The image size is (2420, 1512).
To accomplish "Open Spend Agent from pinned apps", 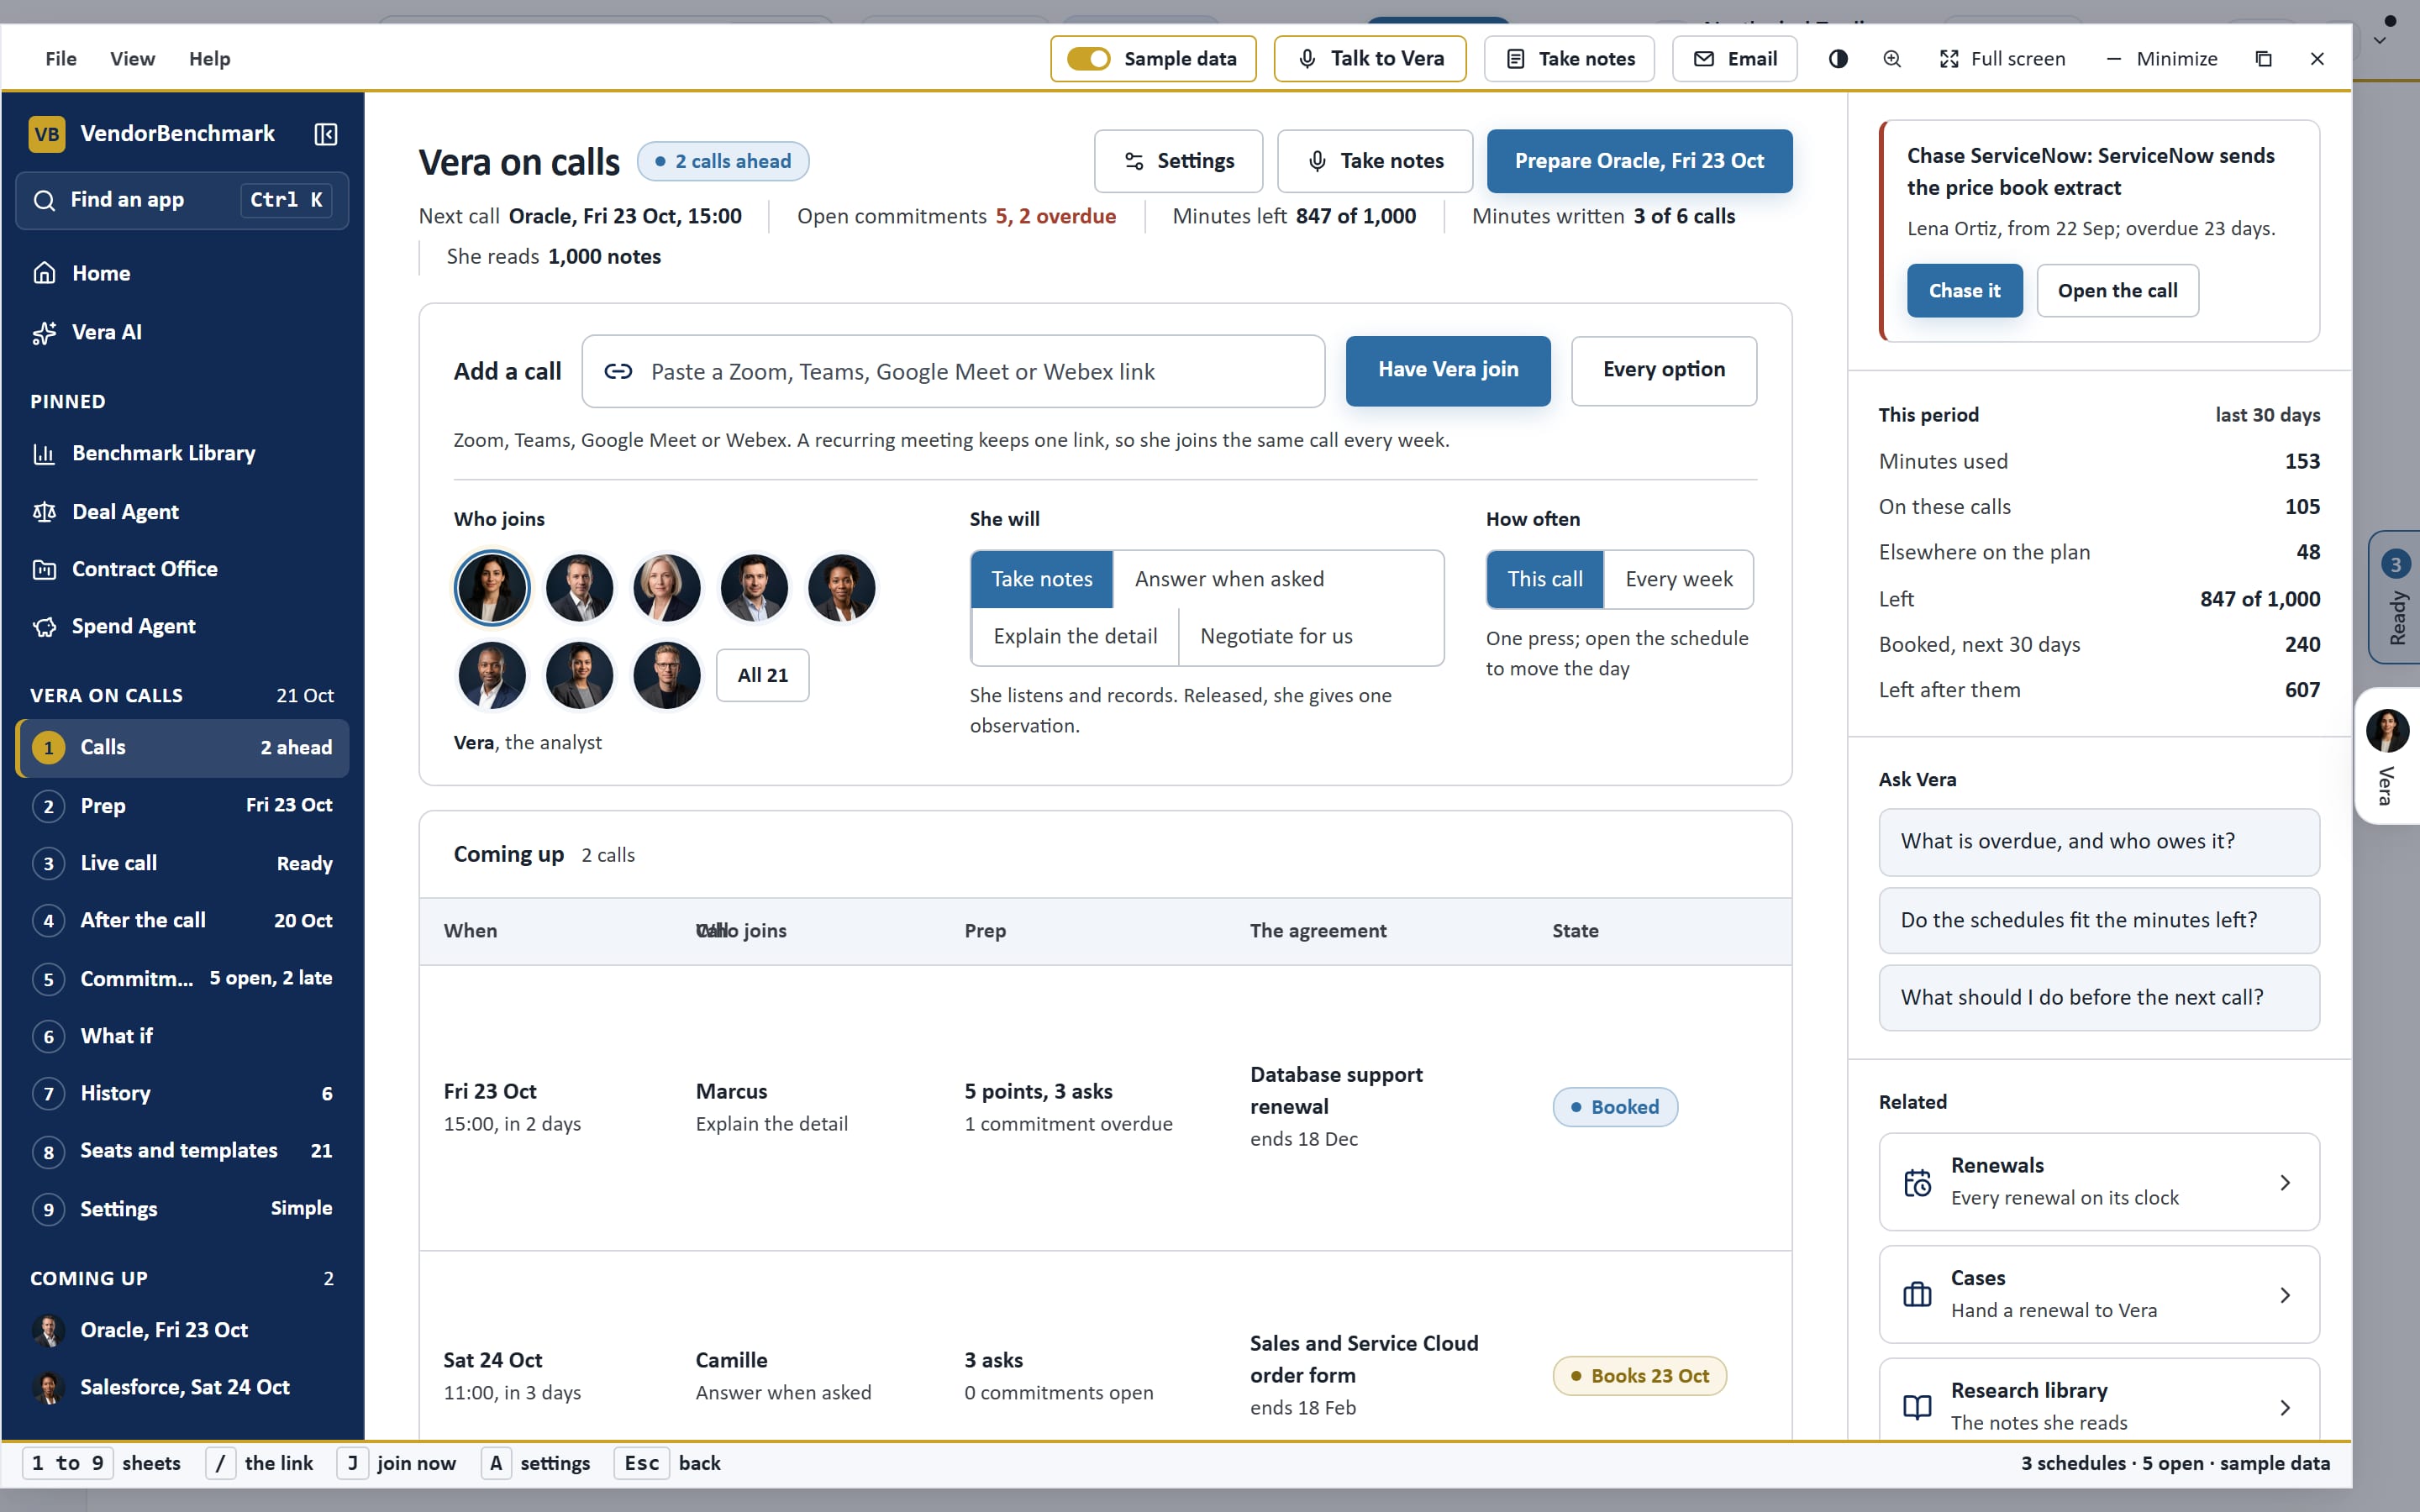I will click(x=182, y=626).
